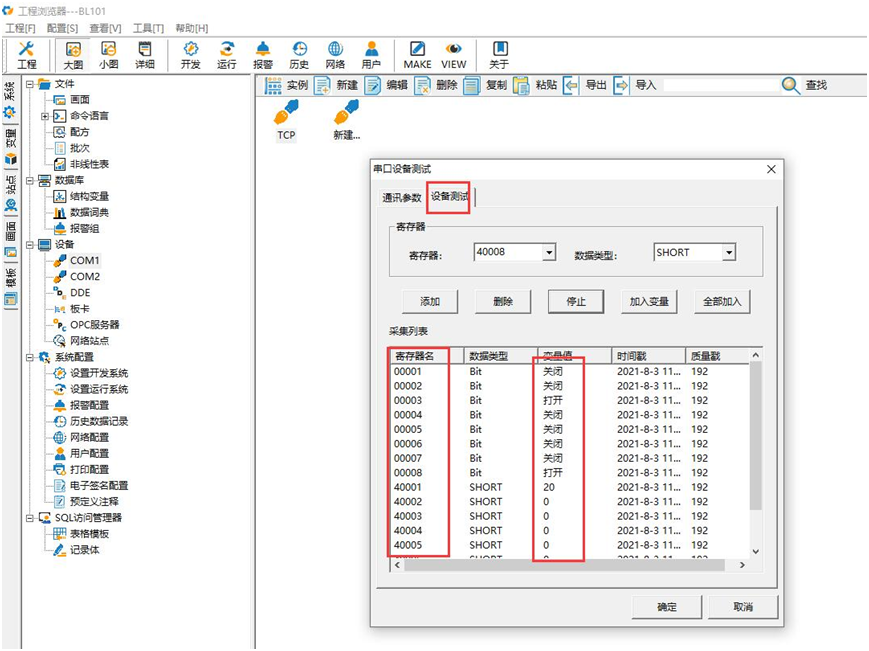
Task: Select the TCP device icon
Action: (286, 120)
